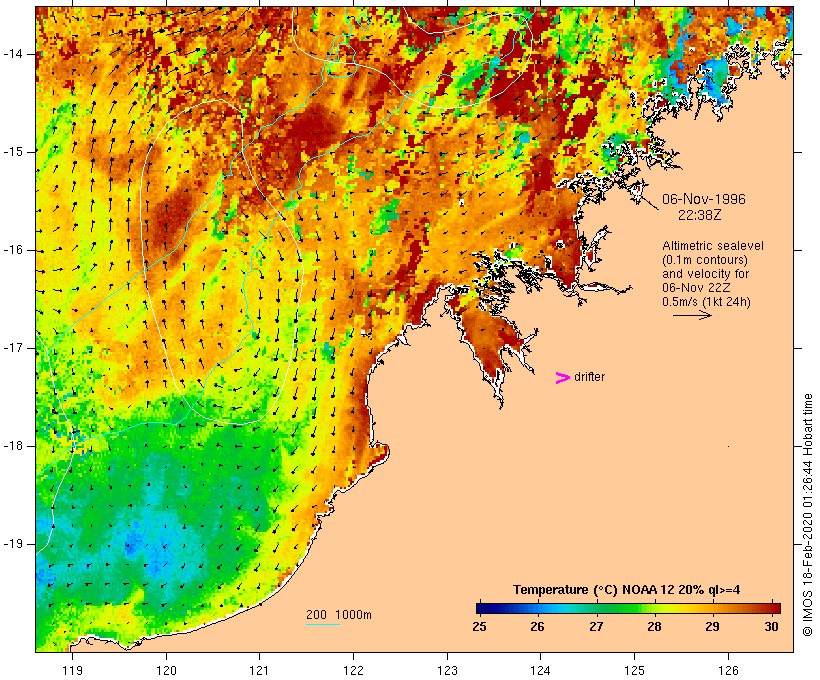
Task: Click the '0.5m/s (1kt 24h)' scale text
Action: 706,302
